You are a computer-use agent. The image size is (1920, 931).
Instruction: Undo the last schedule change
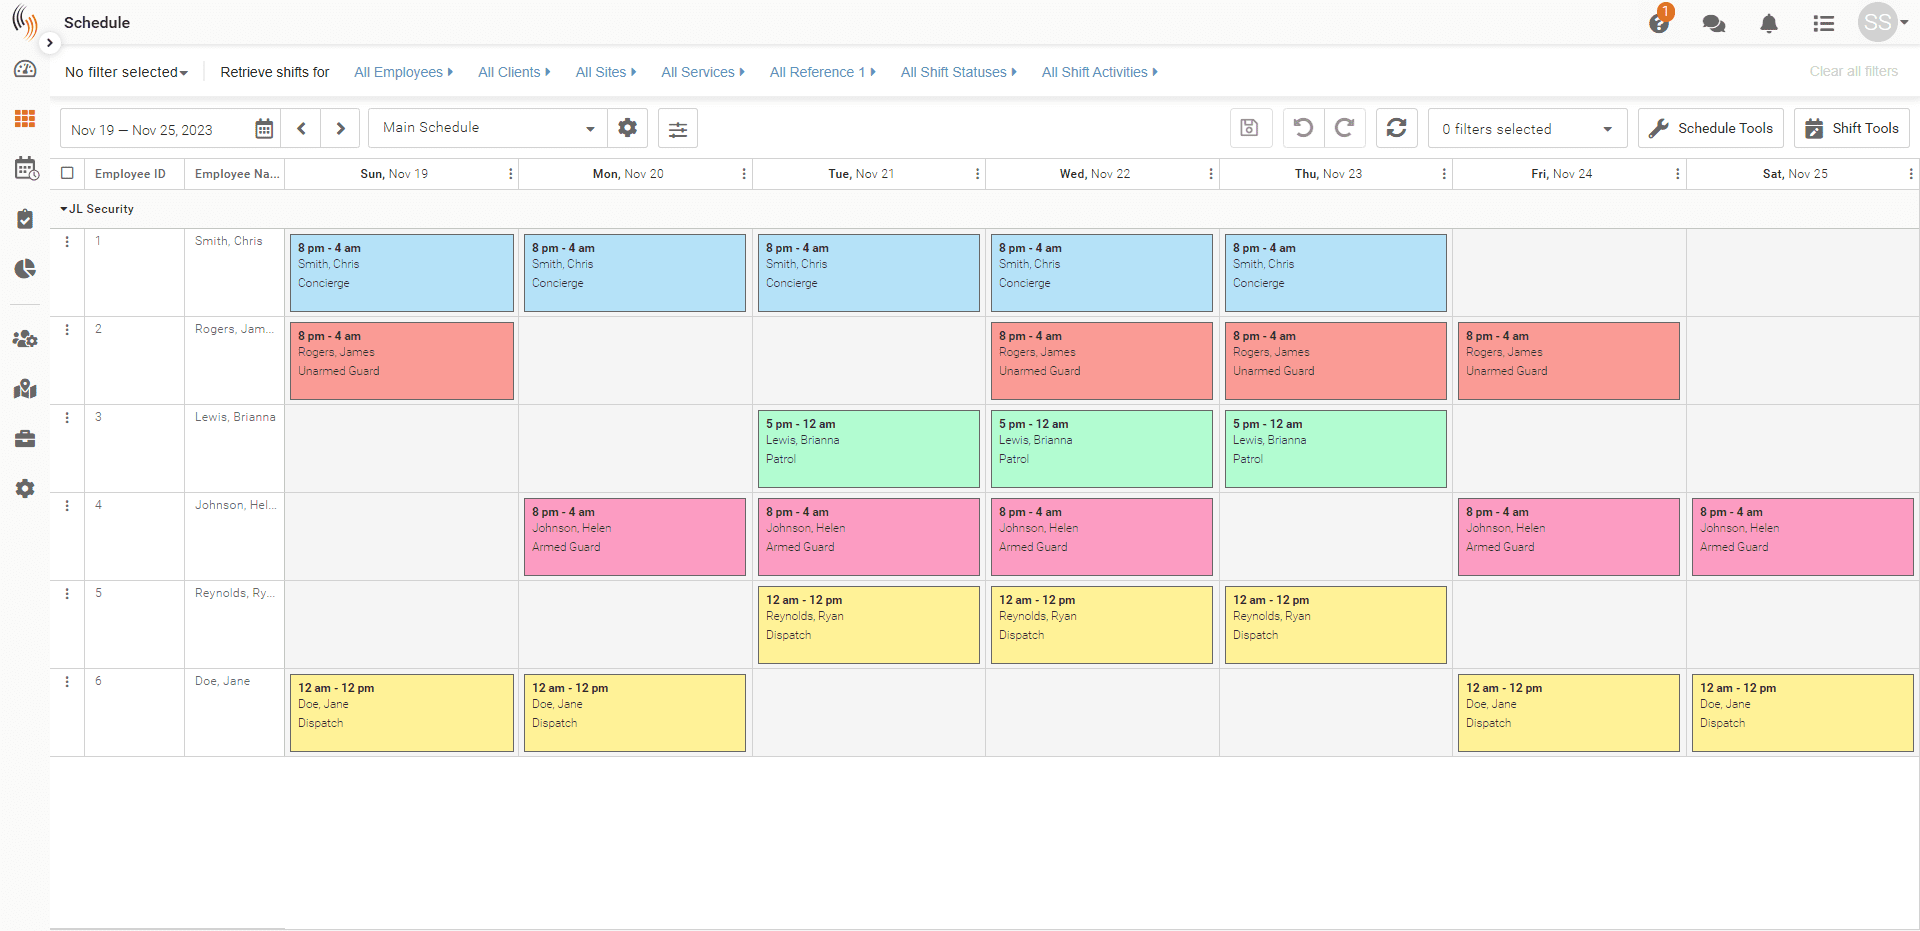tap(1303, 128)
